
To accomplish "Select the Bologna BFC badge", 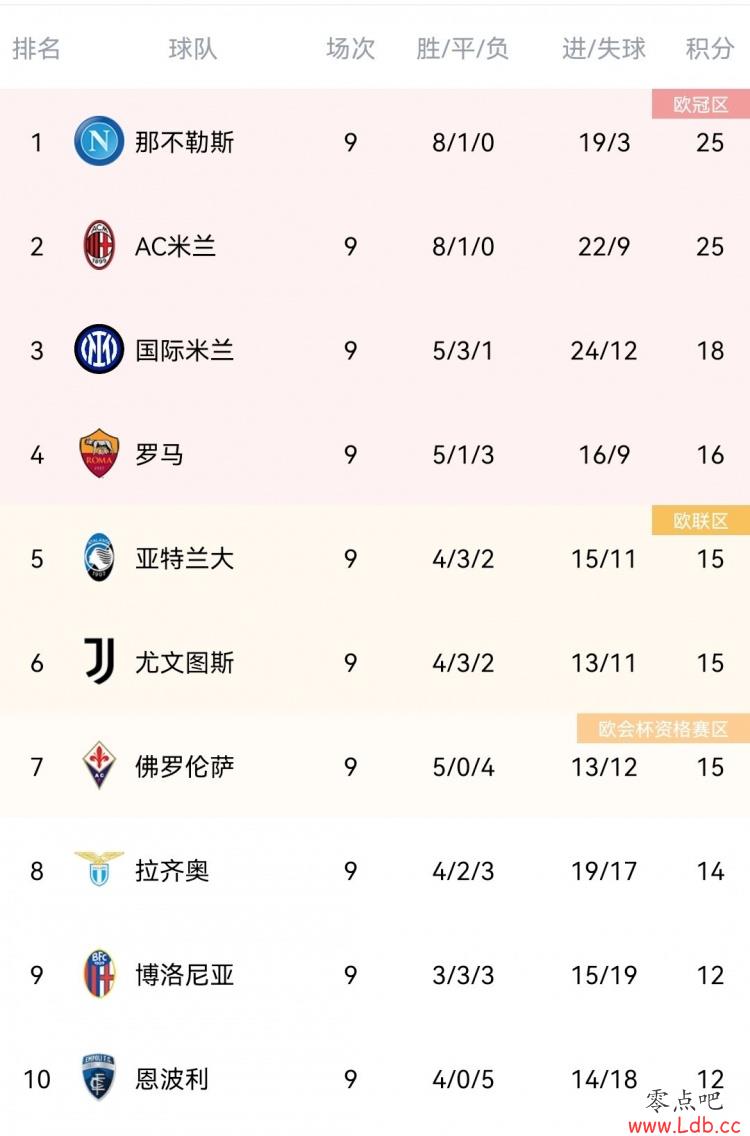I will pyautogui.click(x=99, y=974).
